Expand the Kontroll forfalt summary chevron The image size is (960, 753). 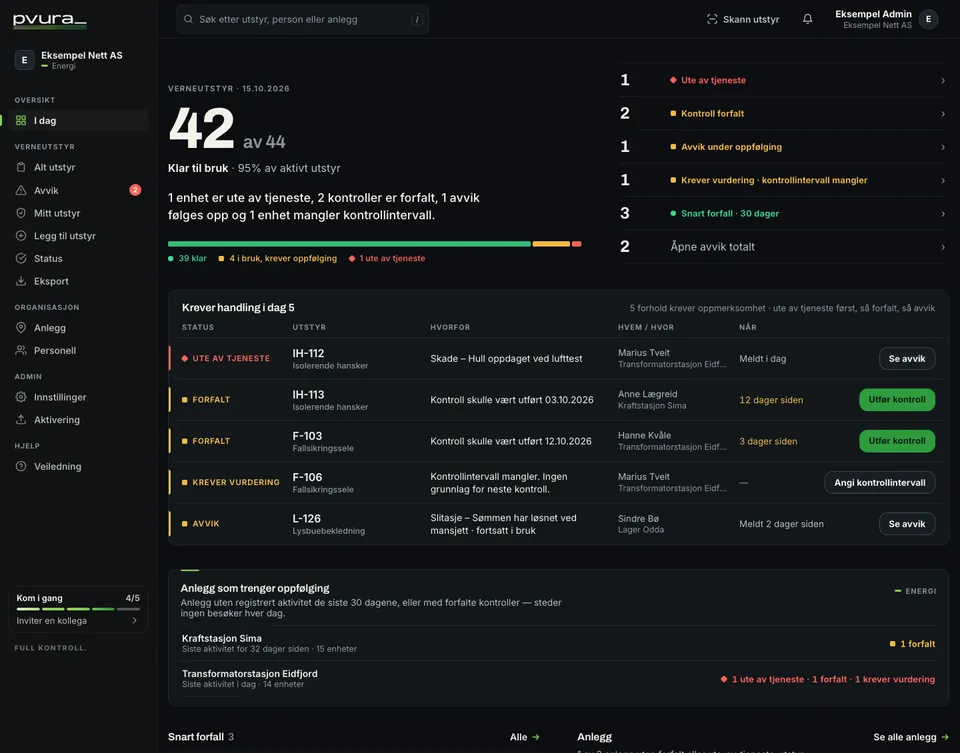click(x=943, y=114)
